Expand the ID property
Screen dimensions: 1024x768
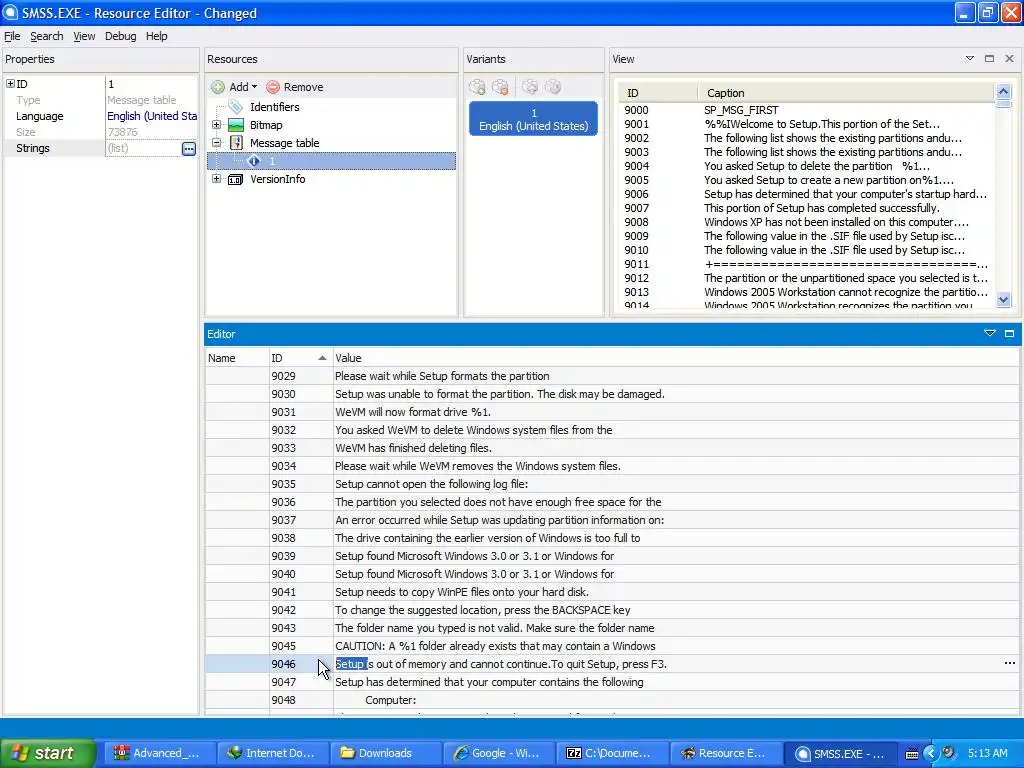click(10, 84)
